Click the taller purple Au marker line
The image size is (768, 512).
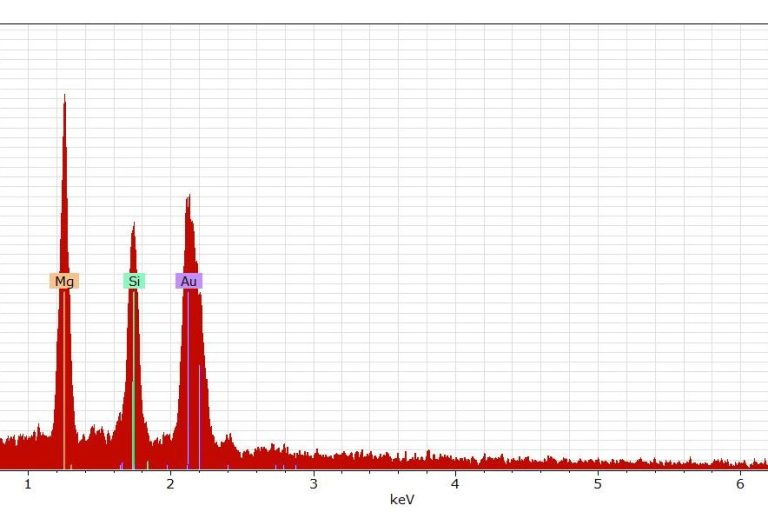tap(187, 380)
